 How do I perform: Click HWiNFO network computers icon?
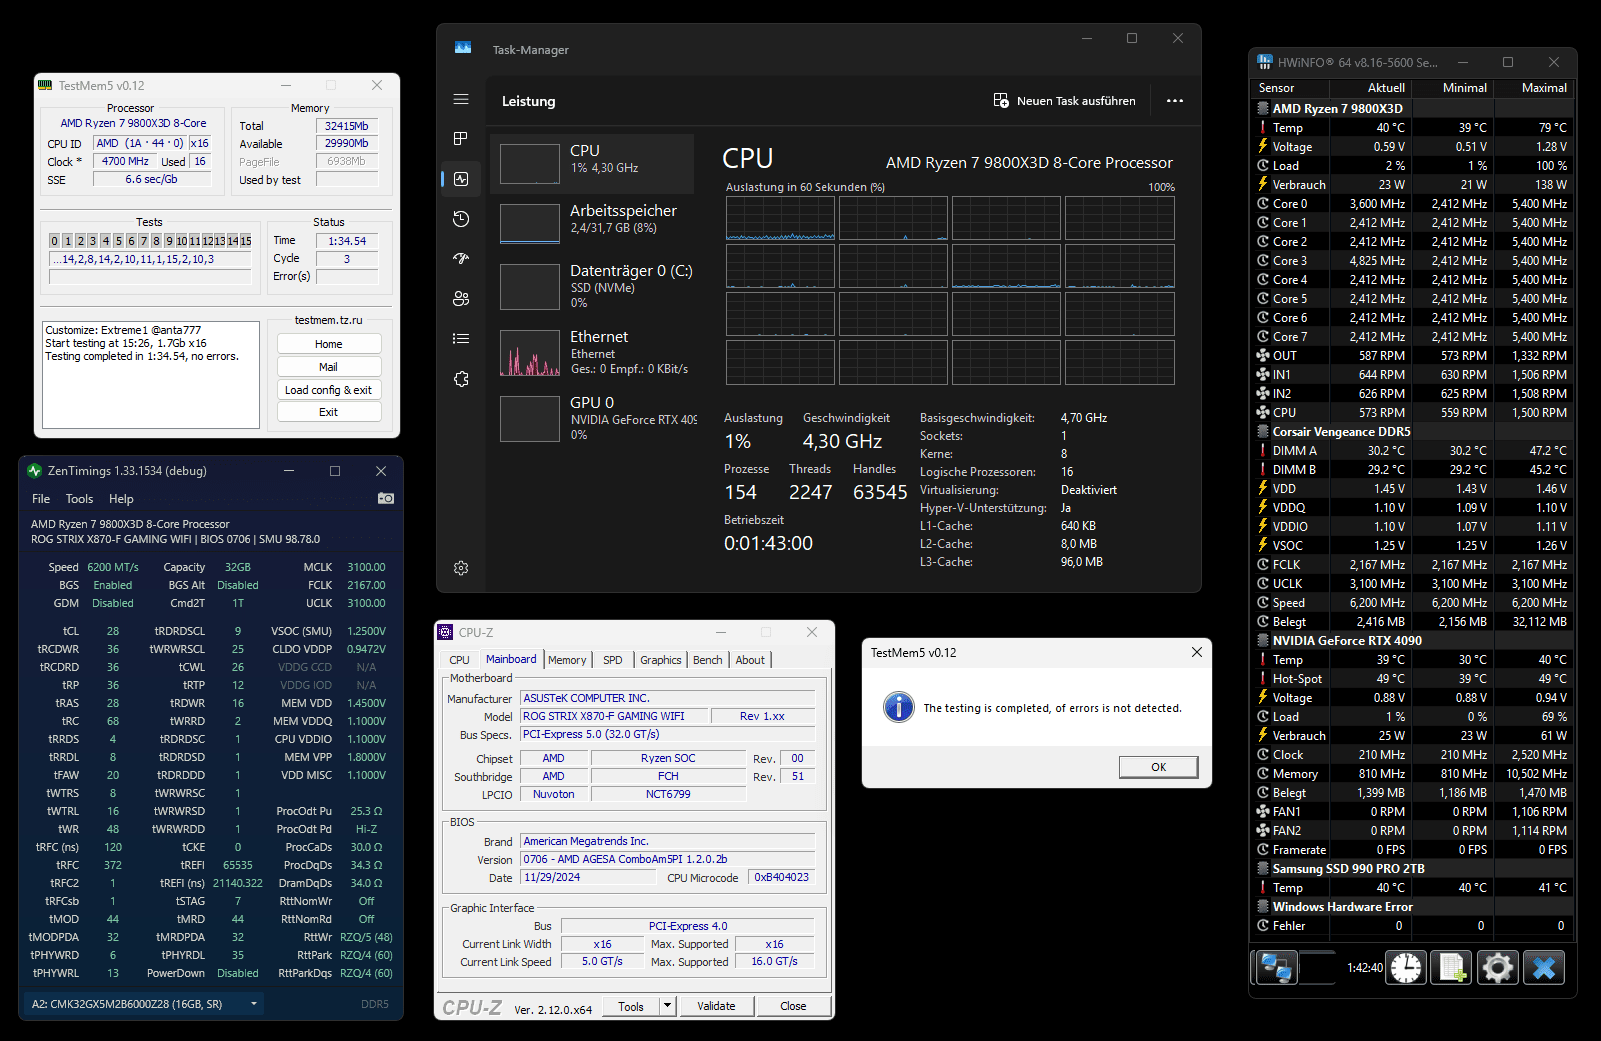[1276, 968]
